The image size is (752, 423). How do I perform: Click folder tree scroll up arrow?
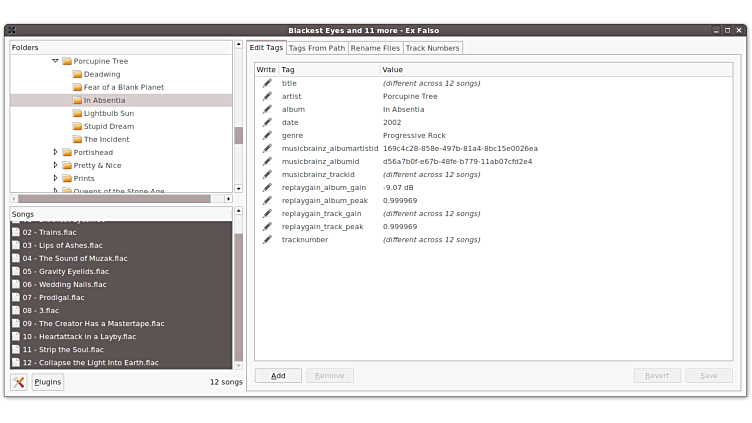coord(238,44)
